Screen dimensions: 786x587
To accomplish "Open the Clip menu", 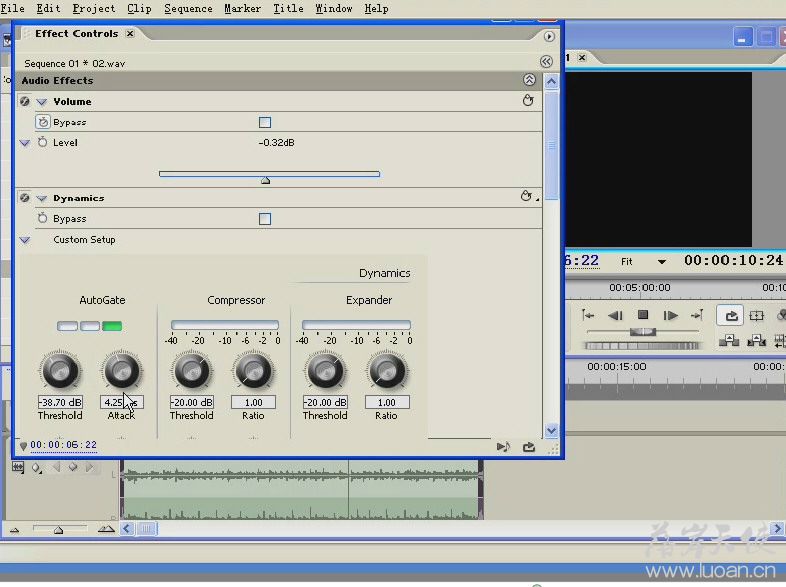I will click(139, 9).
